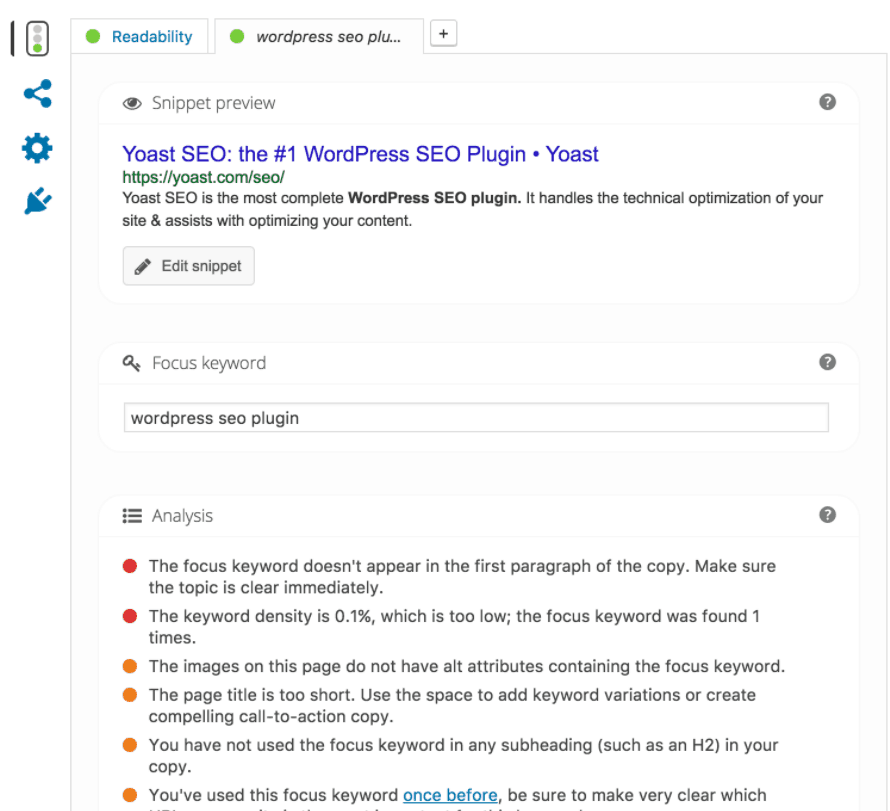Click red bullet for first paragraph keyword warning
This screenshot has width=890, height=811.
coord(130,566)
